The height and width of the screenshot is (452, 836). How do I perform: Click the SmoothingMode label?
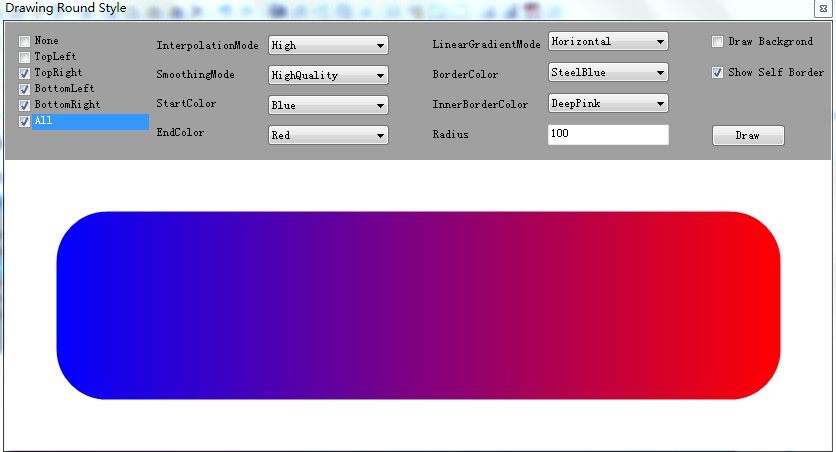(195, 75)
